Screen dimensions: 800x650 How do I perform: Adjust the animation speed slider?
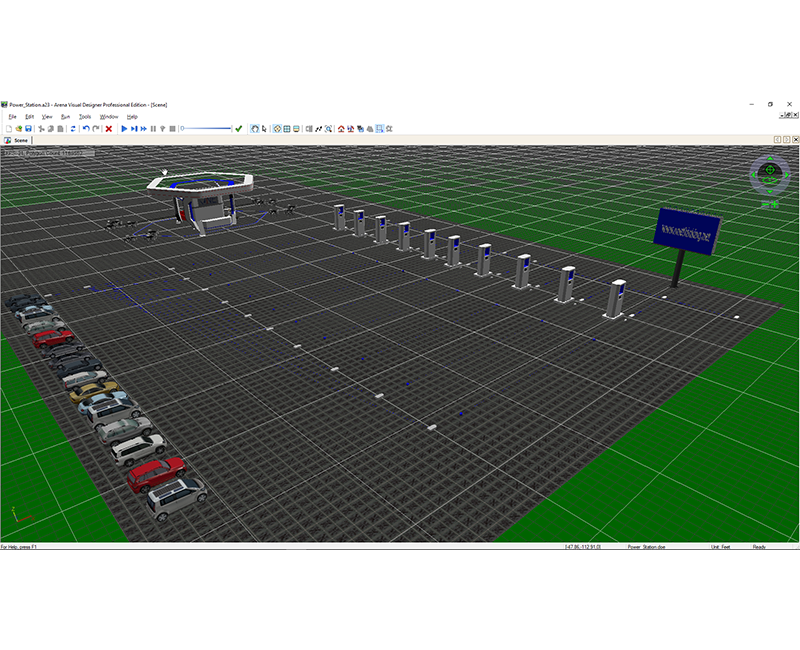pyautogui.click(x=205, y=128)
